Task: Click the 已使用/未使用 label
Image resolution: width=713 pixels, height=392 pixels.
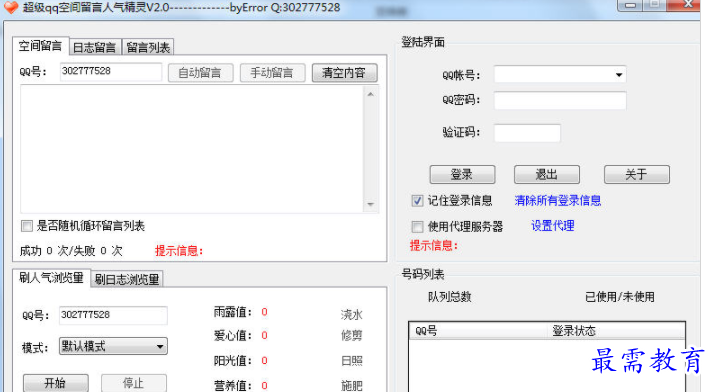Action: 619,297
